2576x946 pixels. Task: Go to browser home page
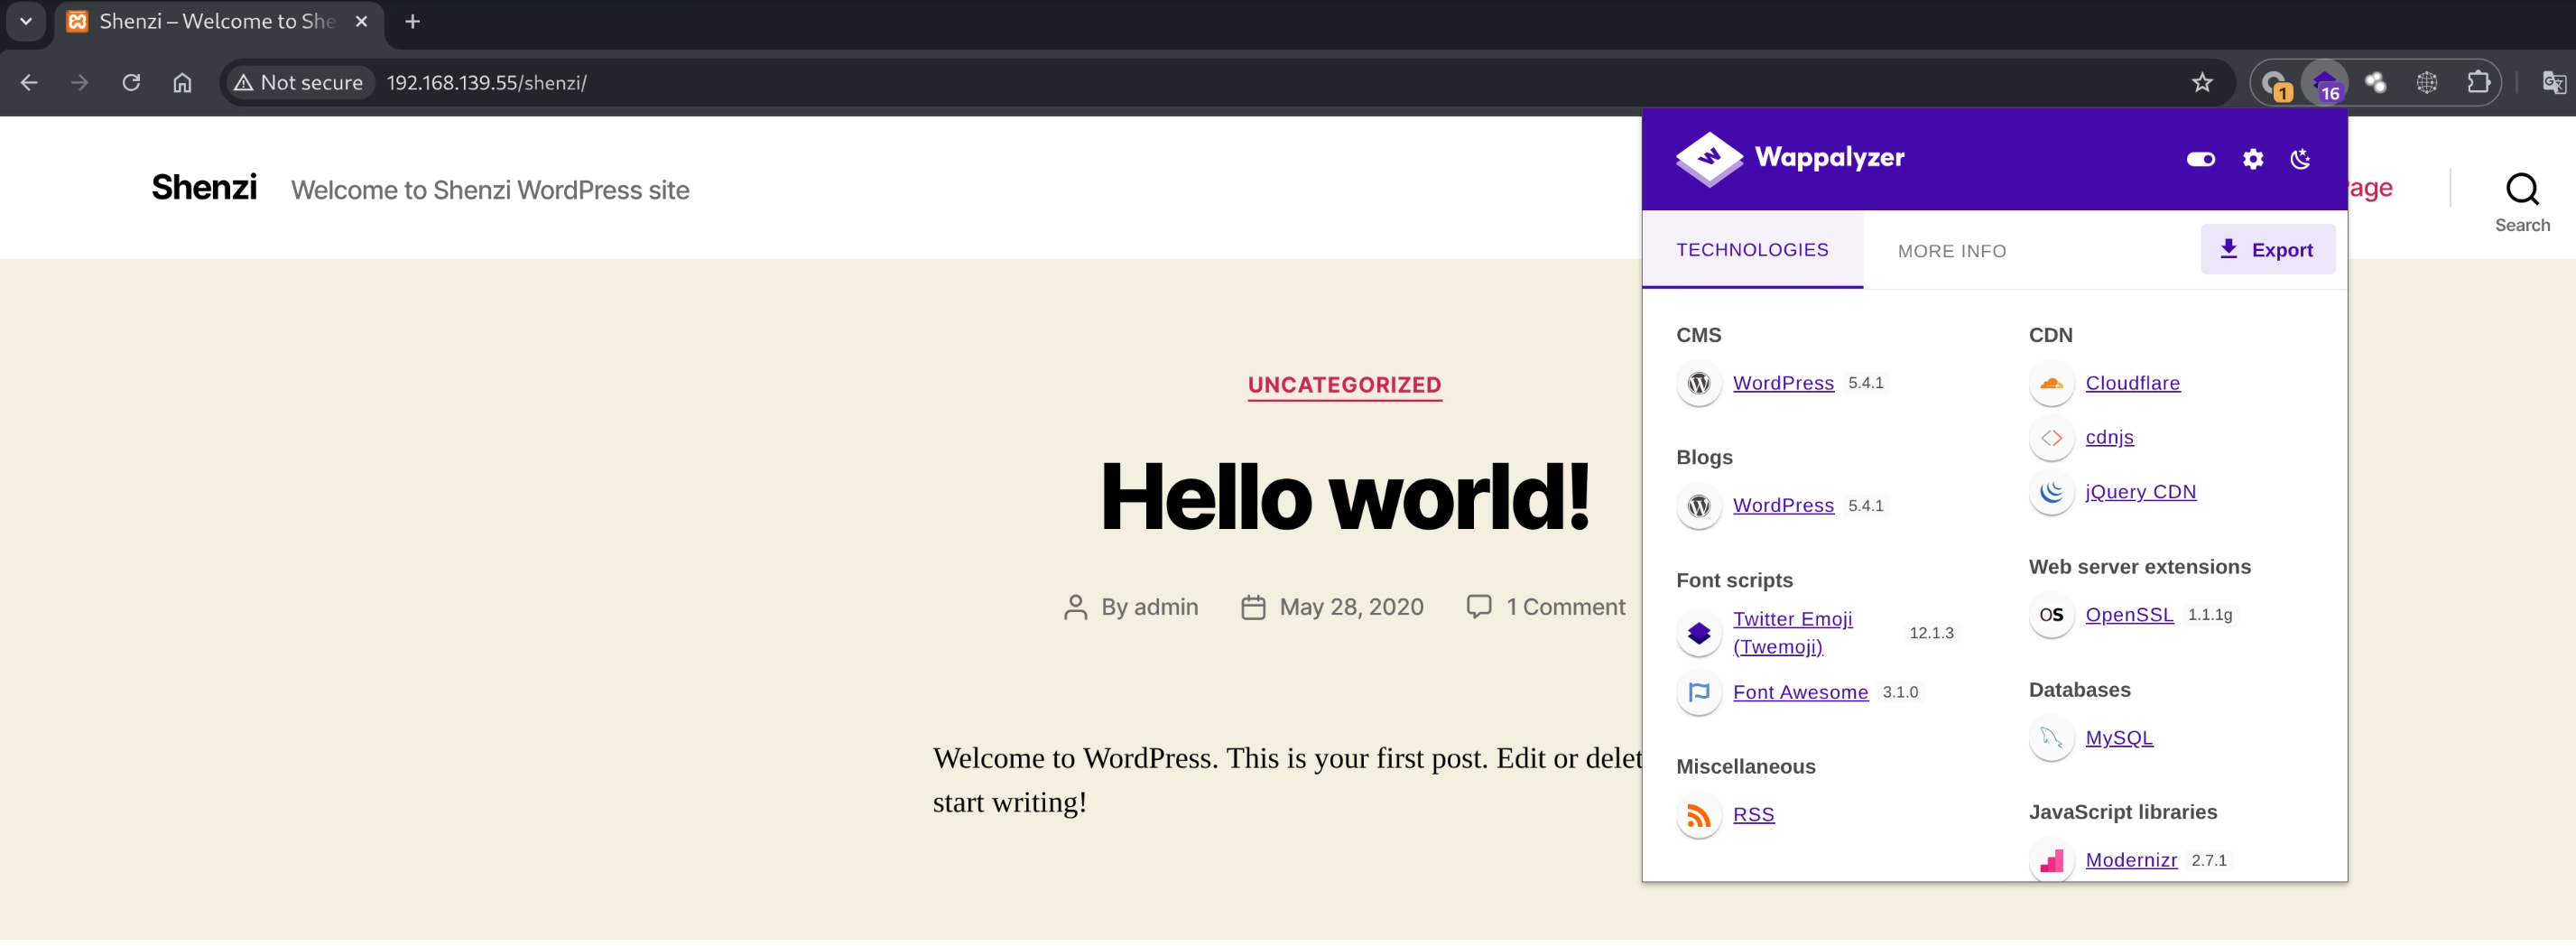click(x=182, y=83)
